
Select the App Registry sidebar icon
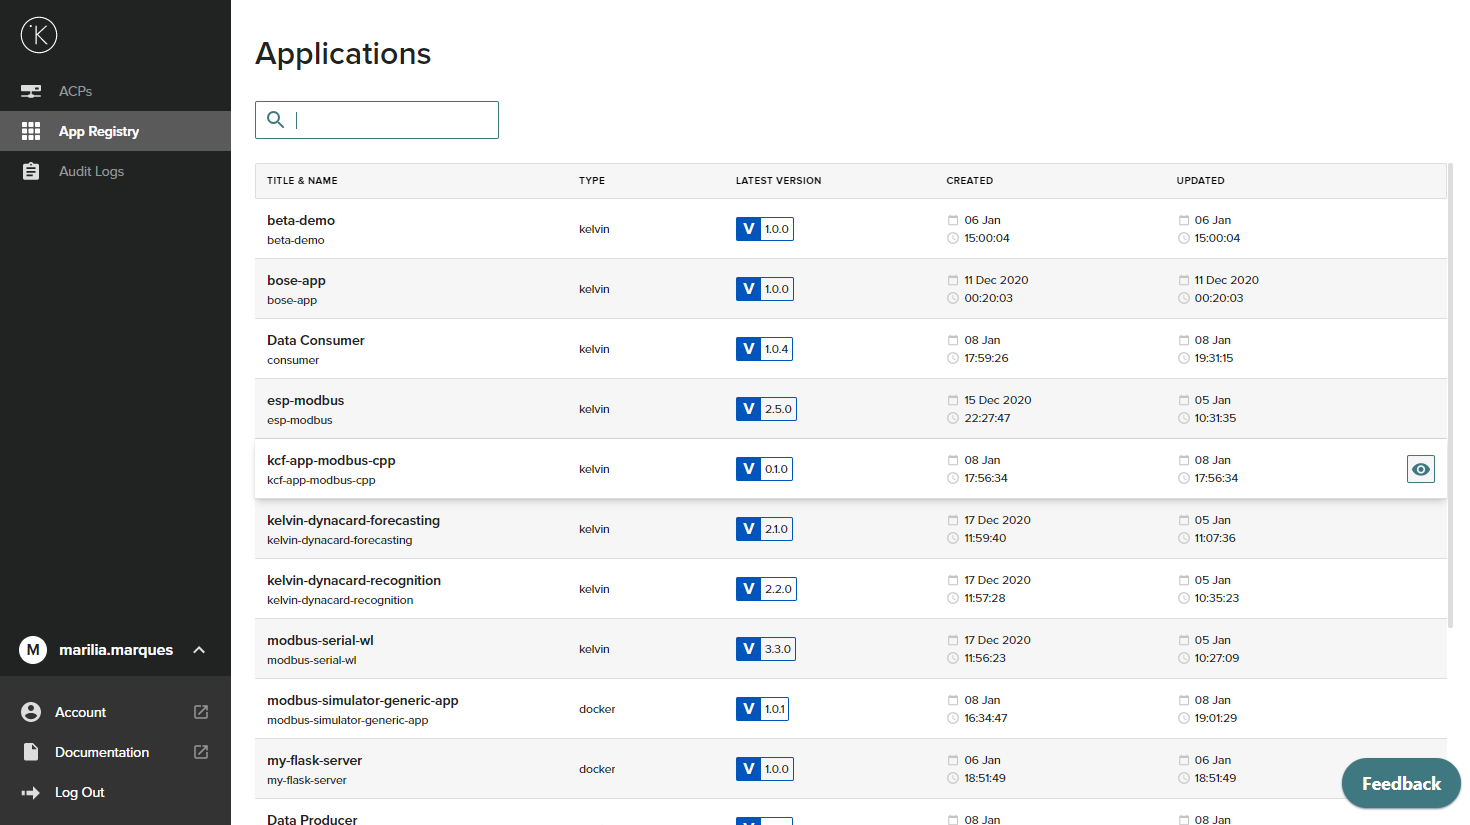[x=31, y=131]
